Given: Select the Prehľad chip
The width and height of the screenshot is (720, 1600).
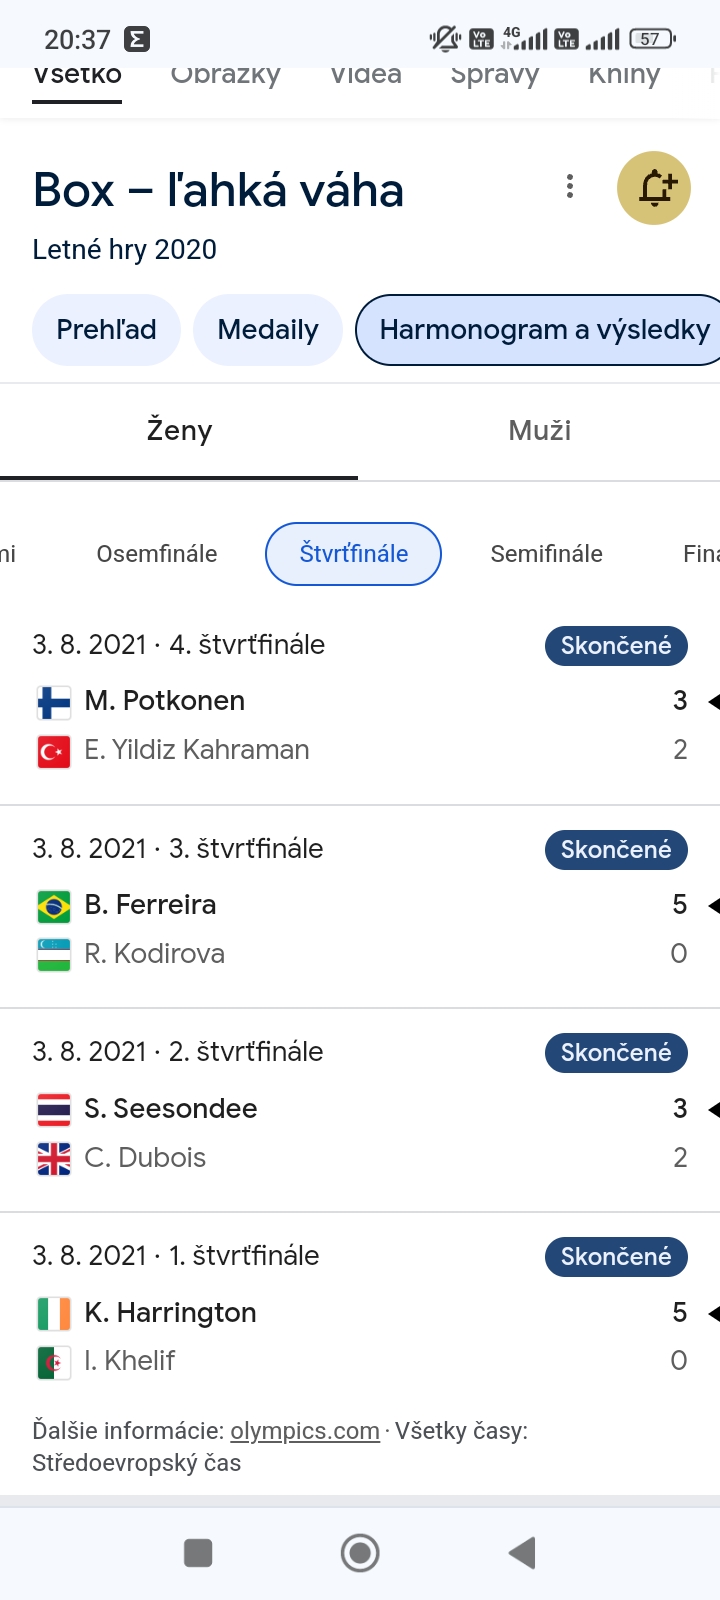Looking at the screenshot, I should click(x=106, y=330).
